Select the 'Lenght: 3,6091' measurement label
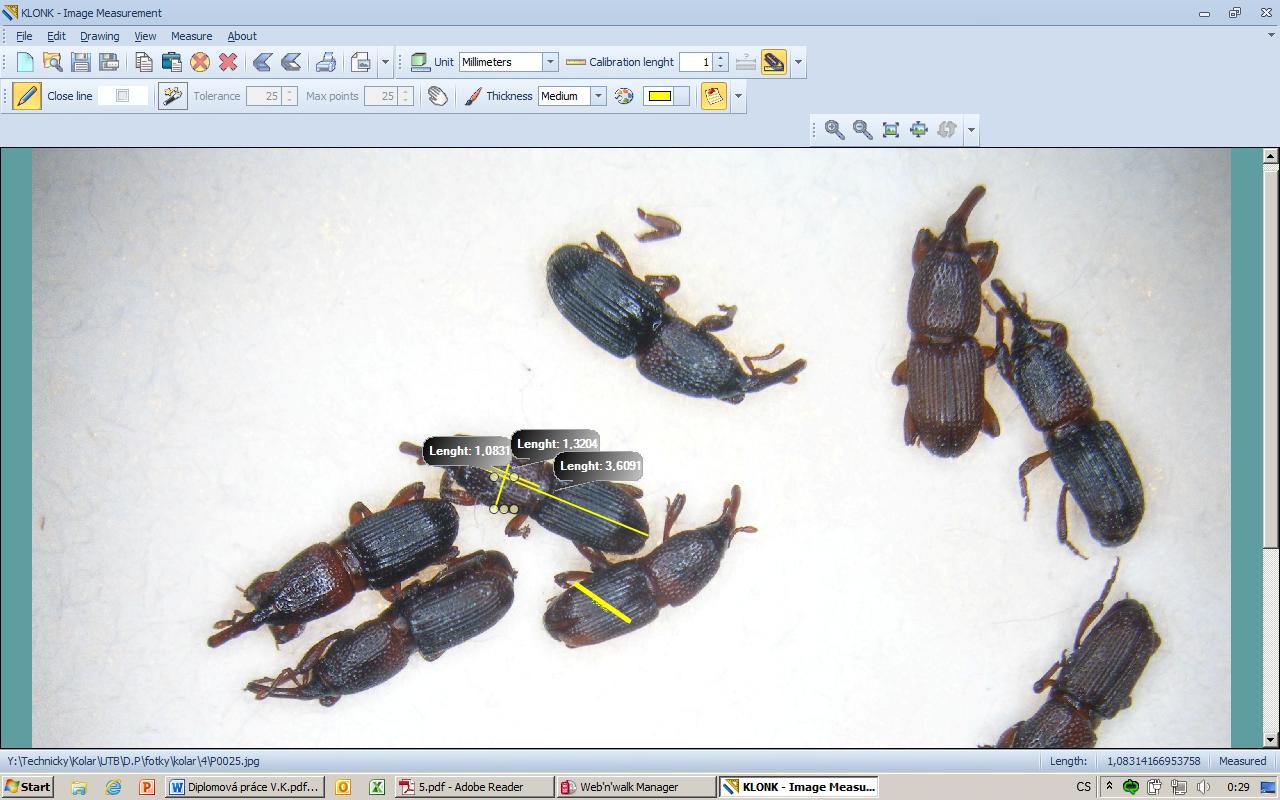The width and height of the screenshot is (1280, 800). 599,466
